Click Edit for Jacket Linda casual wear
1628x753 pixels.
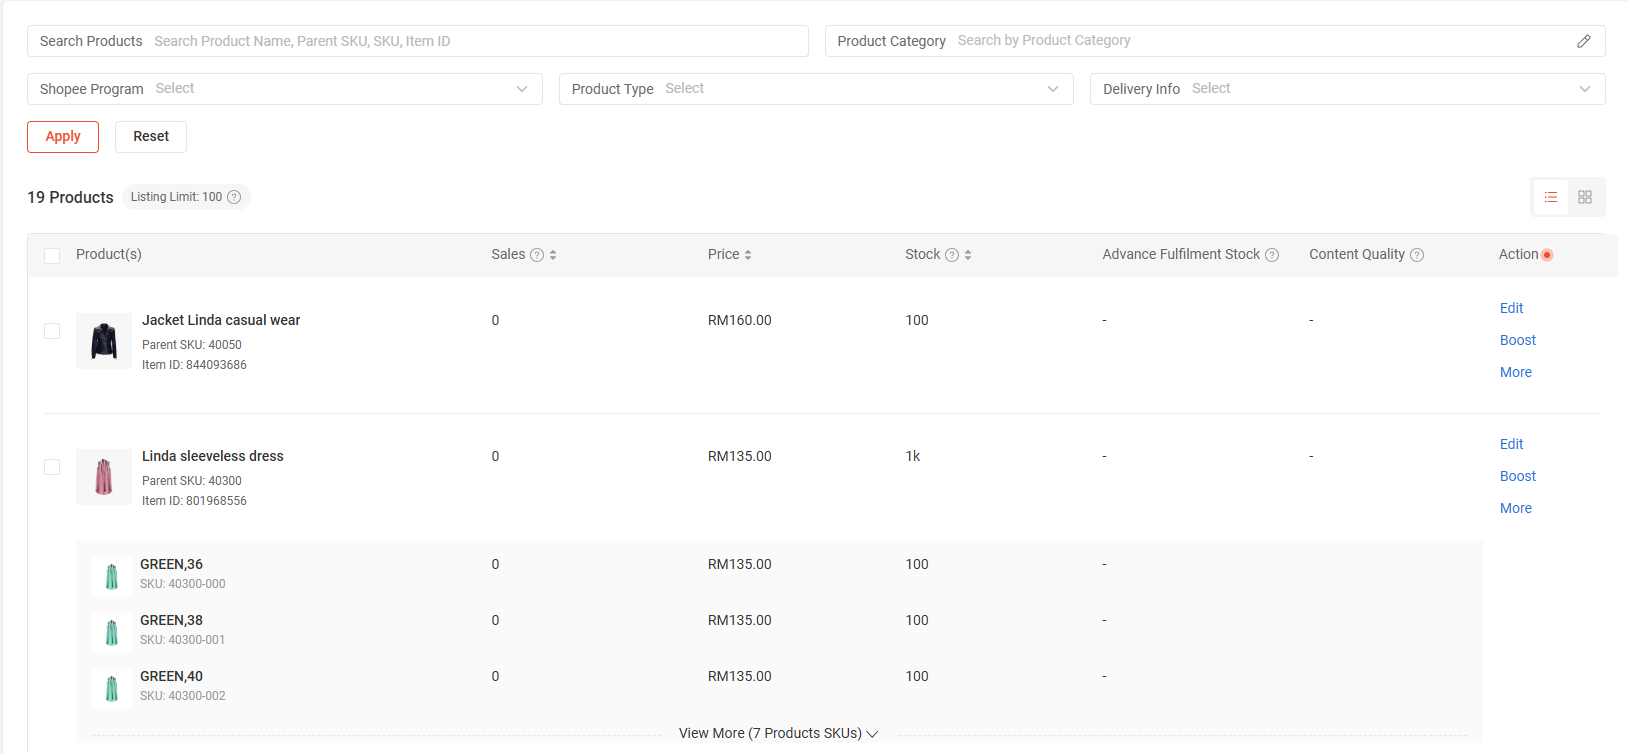pos(1511,308)
